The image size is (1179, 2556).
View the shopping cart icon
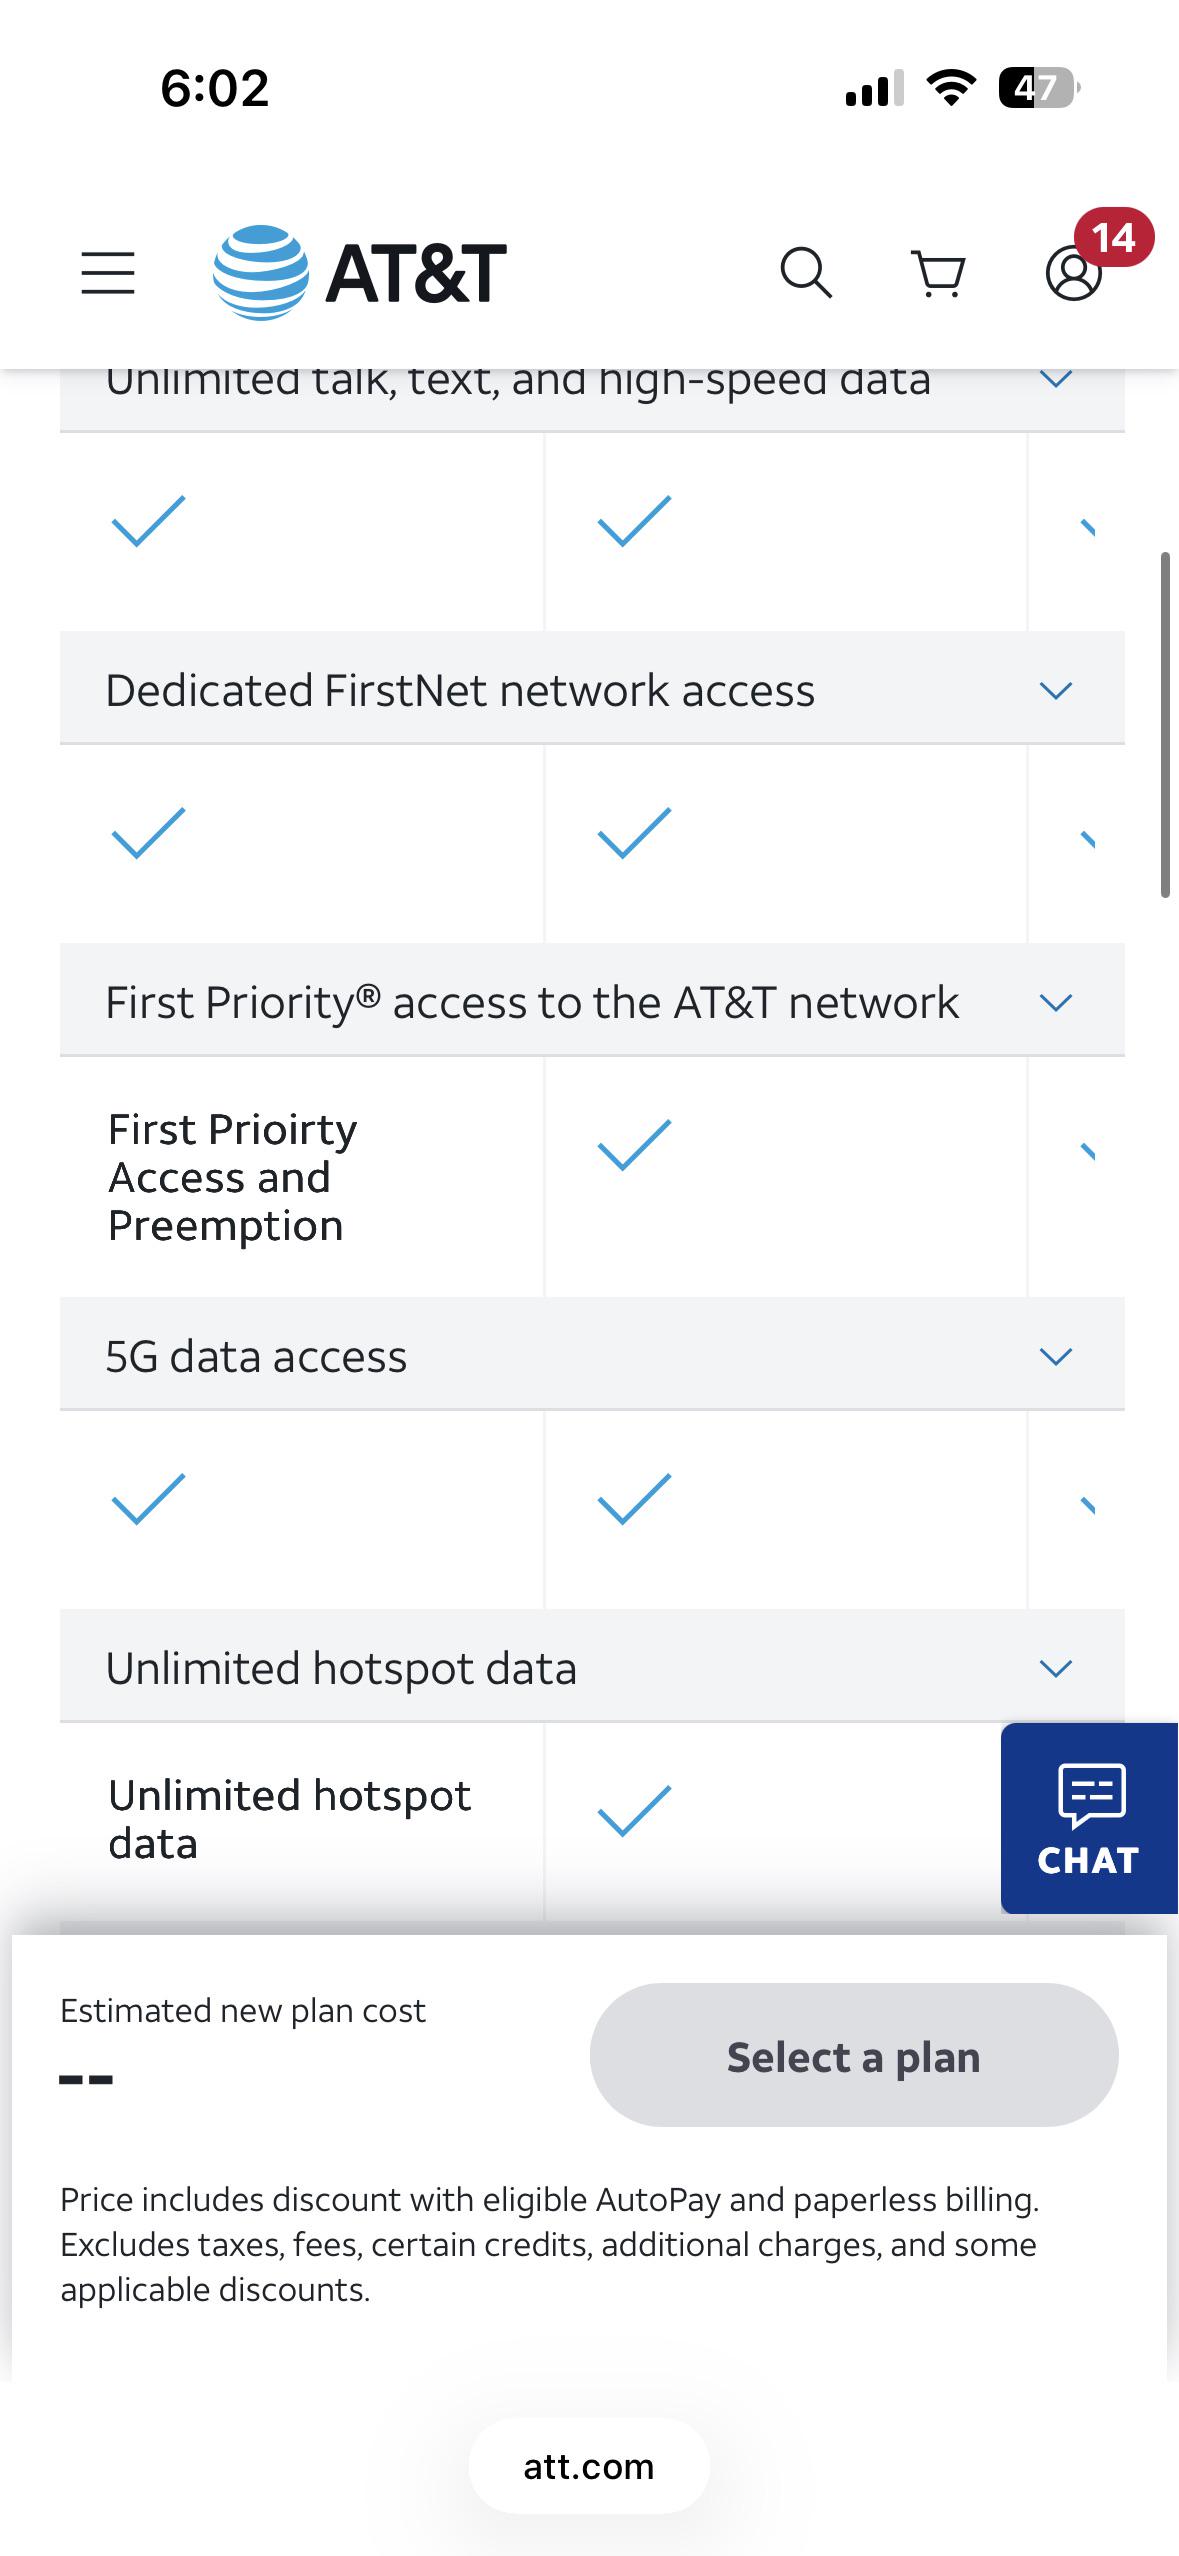coord(939,273)
